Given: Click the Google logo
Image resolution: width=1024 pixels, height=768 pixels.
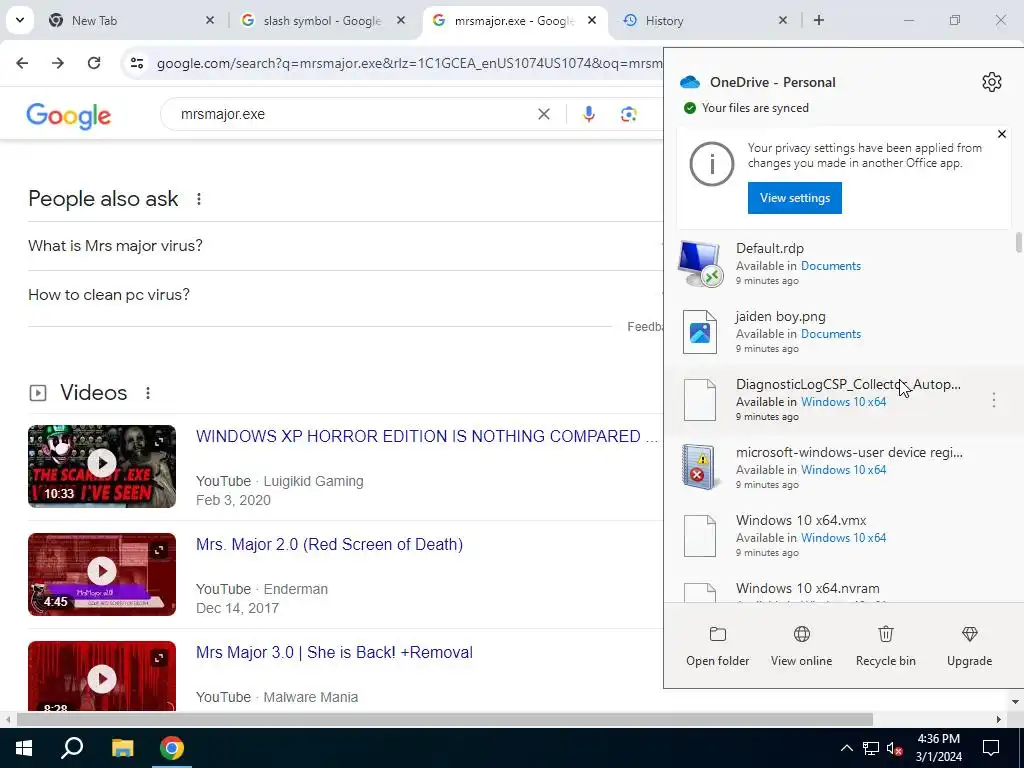Looking at the screenshot, I should pyautogui.click(x=69, y=116).
